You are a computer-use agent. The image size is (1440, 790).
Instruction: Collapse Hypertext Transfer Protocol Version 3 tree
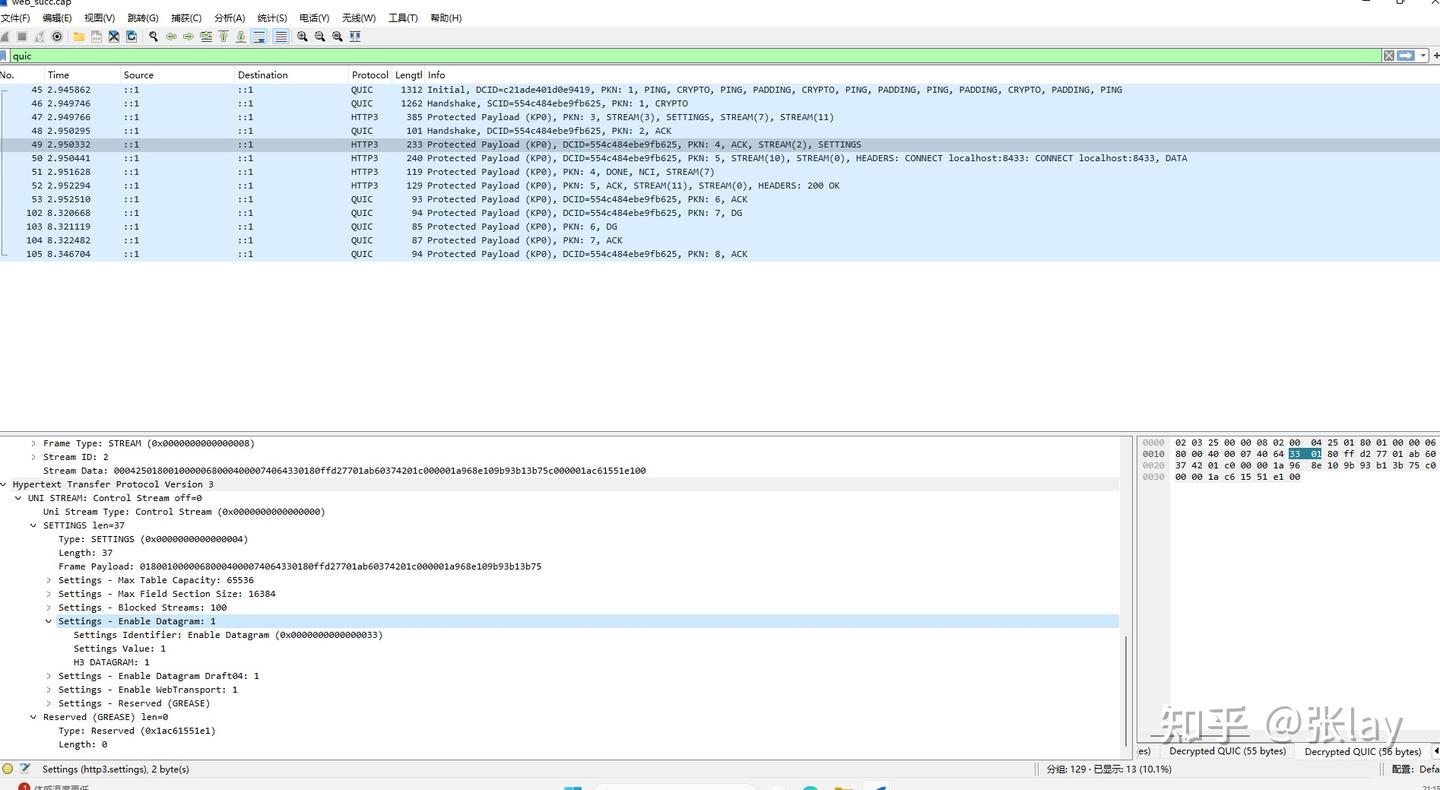(3, 484)
